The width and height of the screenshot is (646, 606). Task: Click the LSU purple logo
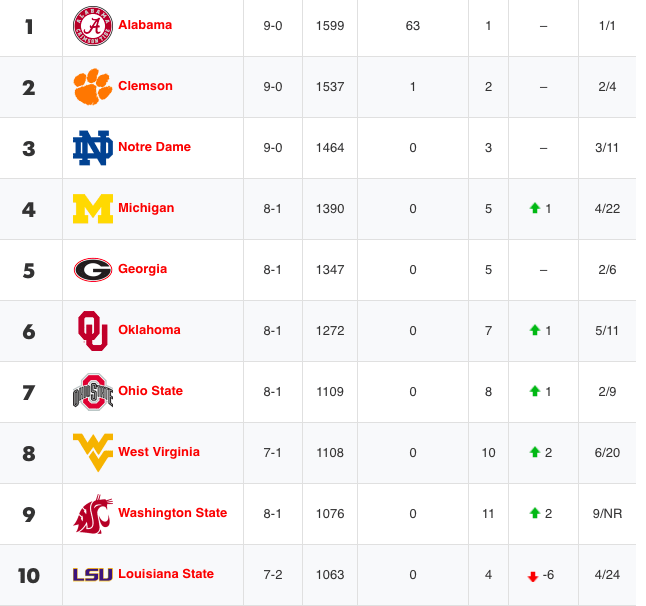point(93,575)
